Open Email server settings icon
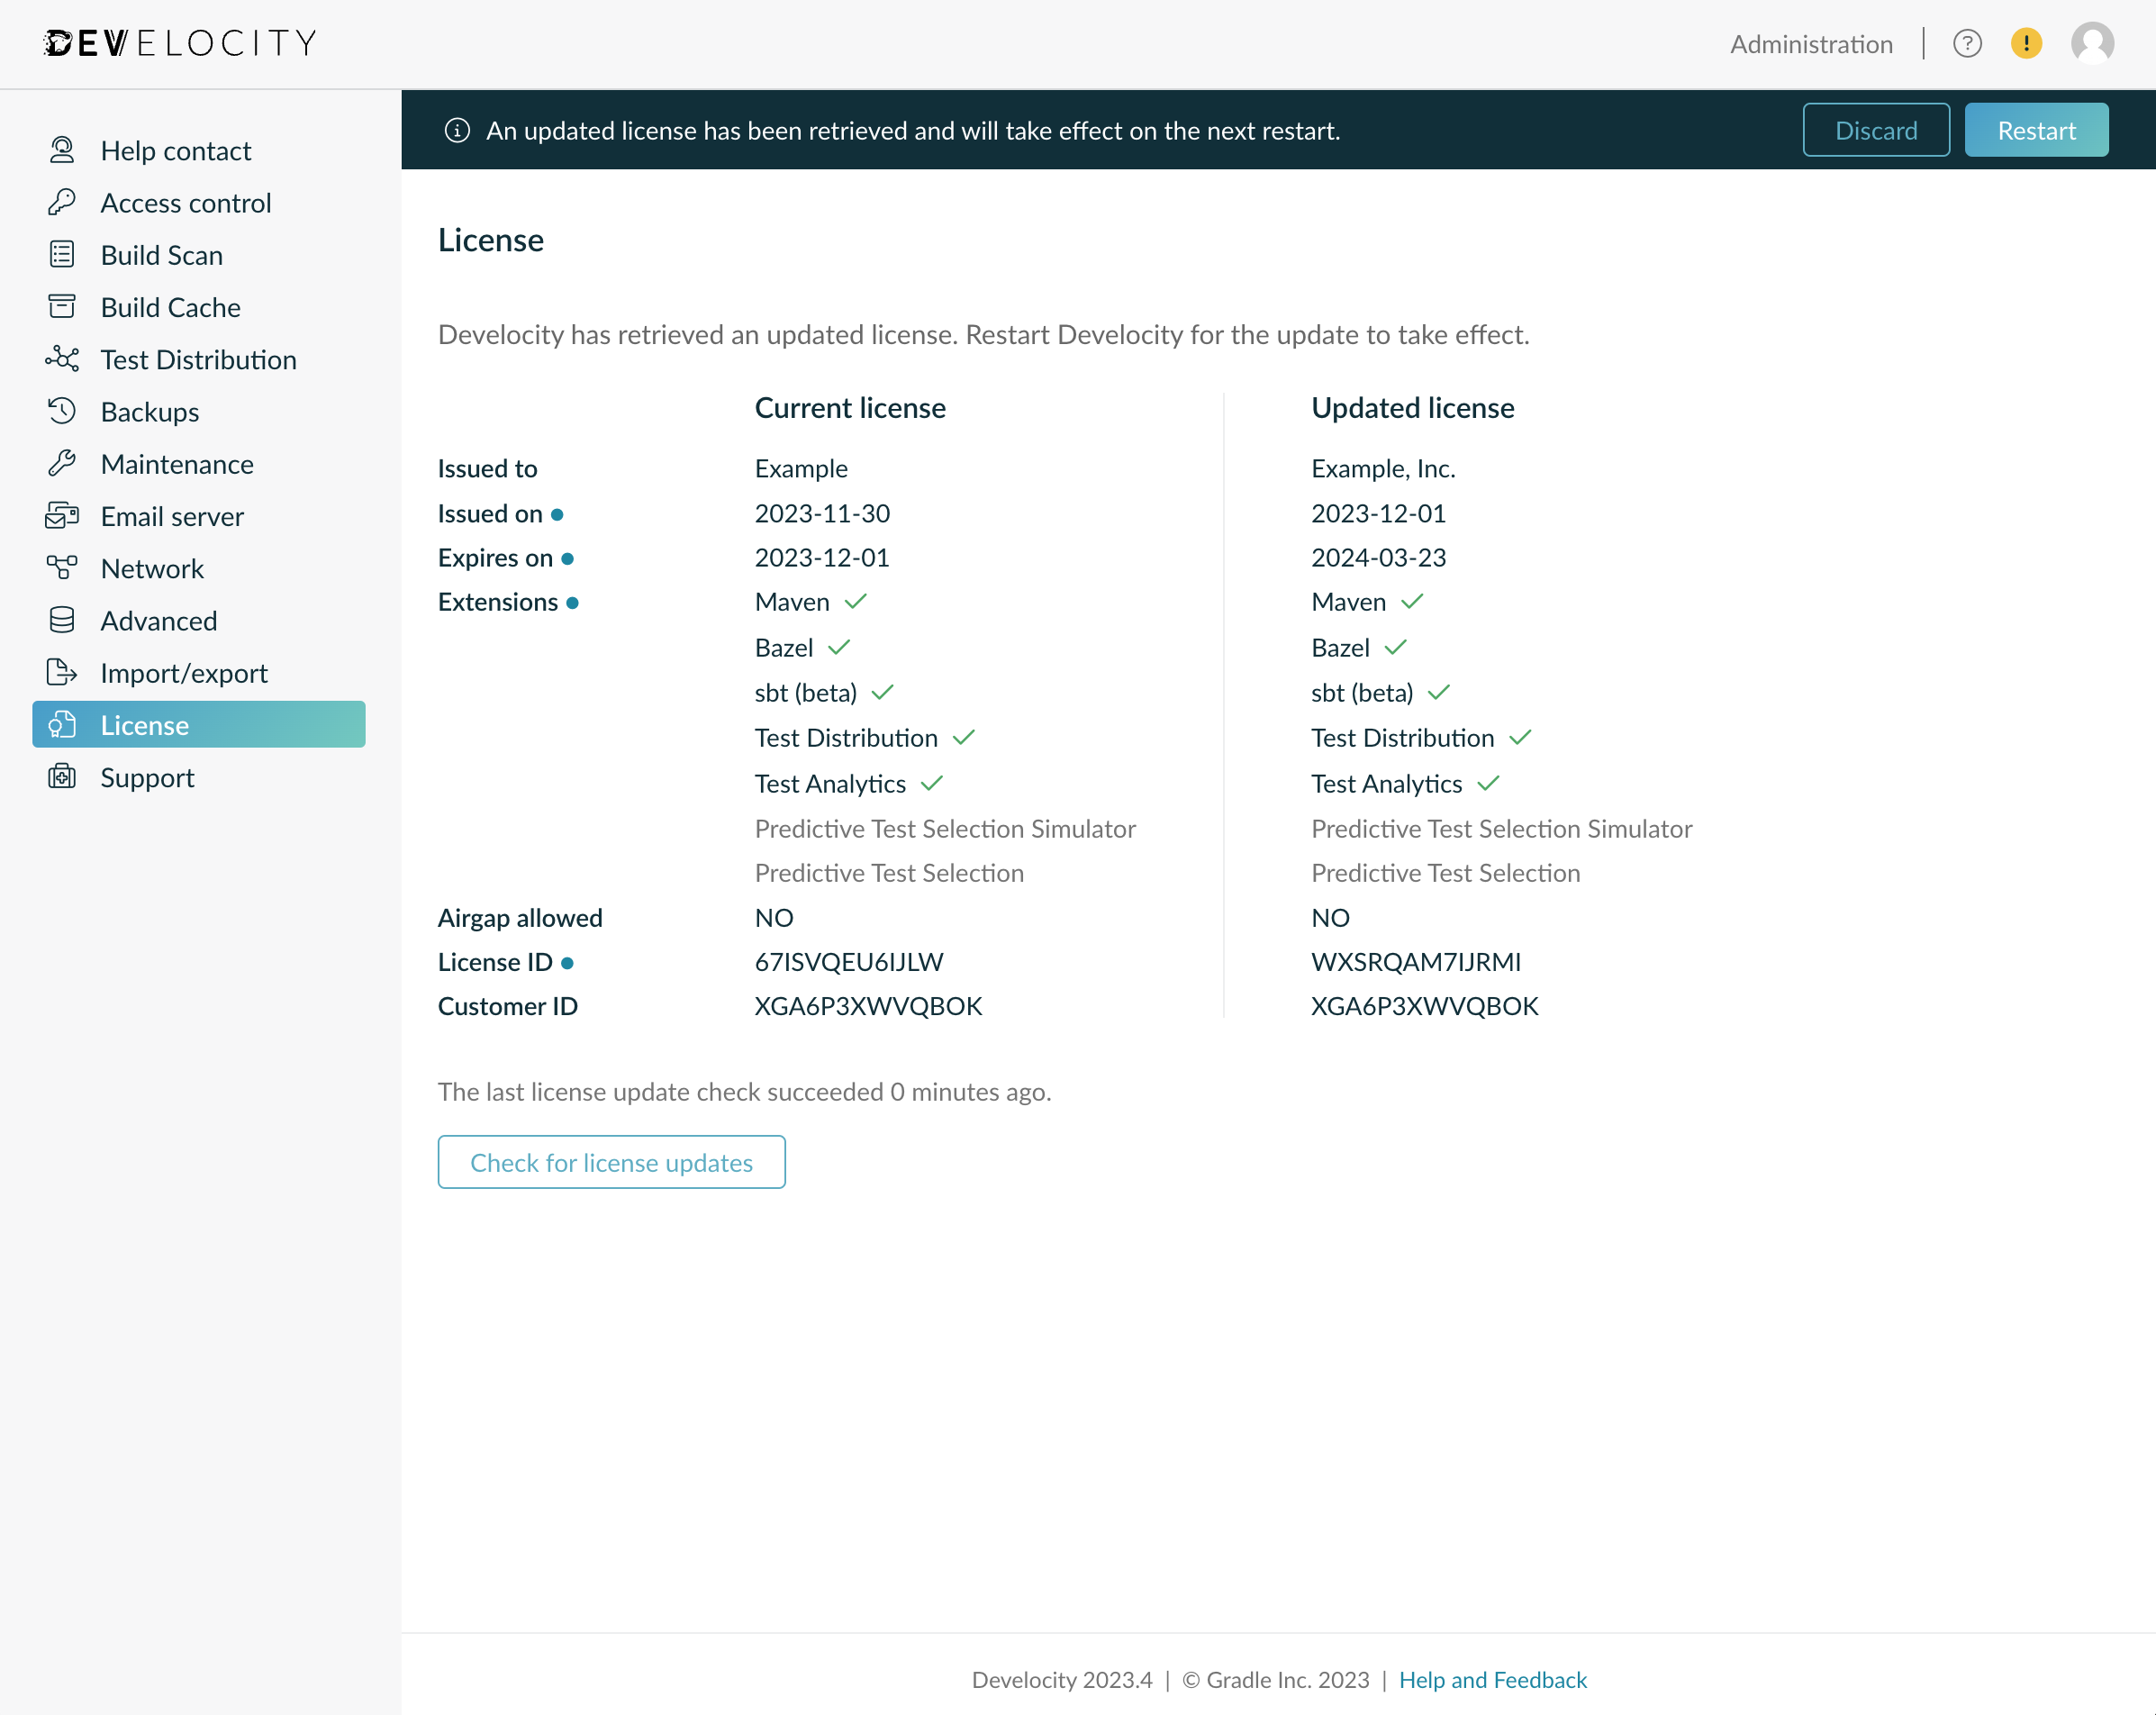This screenshot has height=1715, width=2156. pos(62,516)
